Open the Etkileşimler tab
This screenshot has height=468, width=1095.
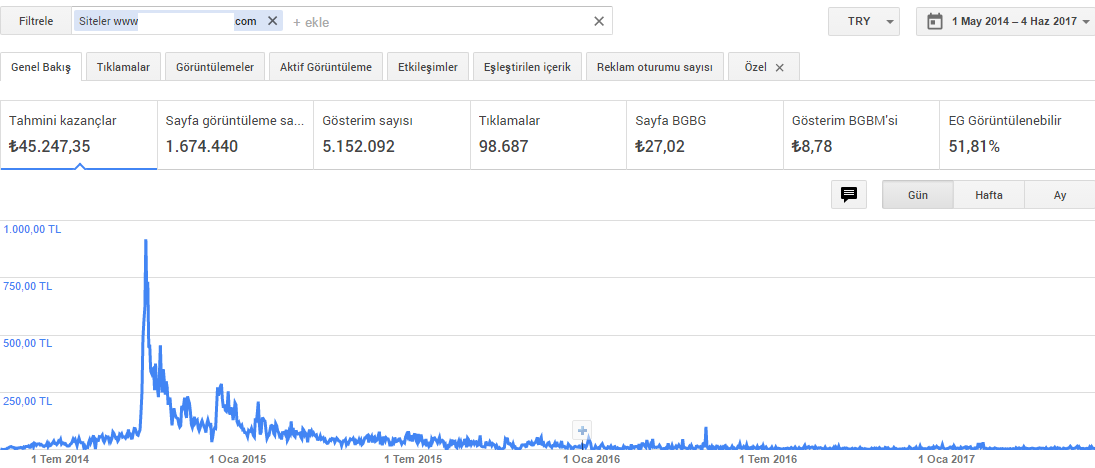pos(428,67)
